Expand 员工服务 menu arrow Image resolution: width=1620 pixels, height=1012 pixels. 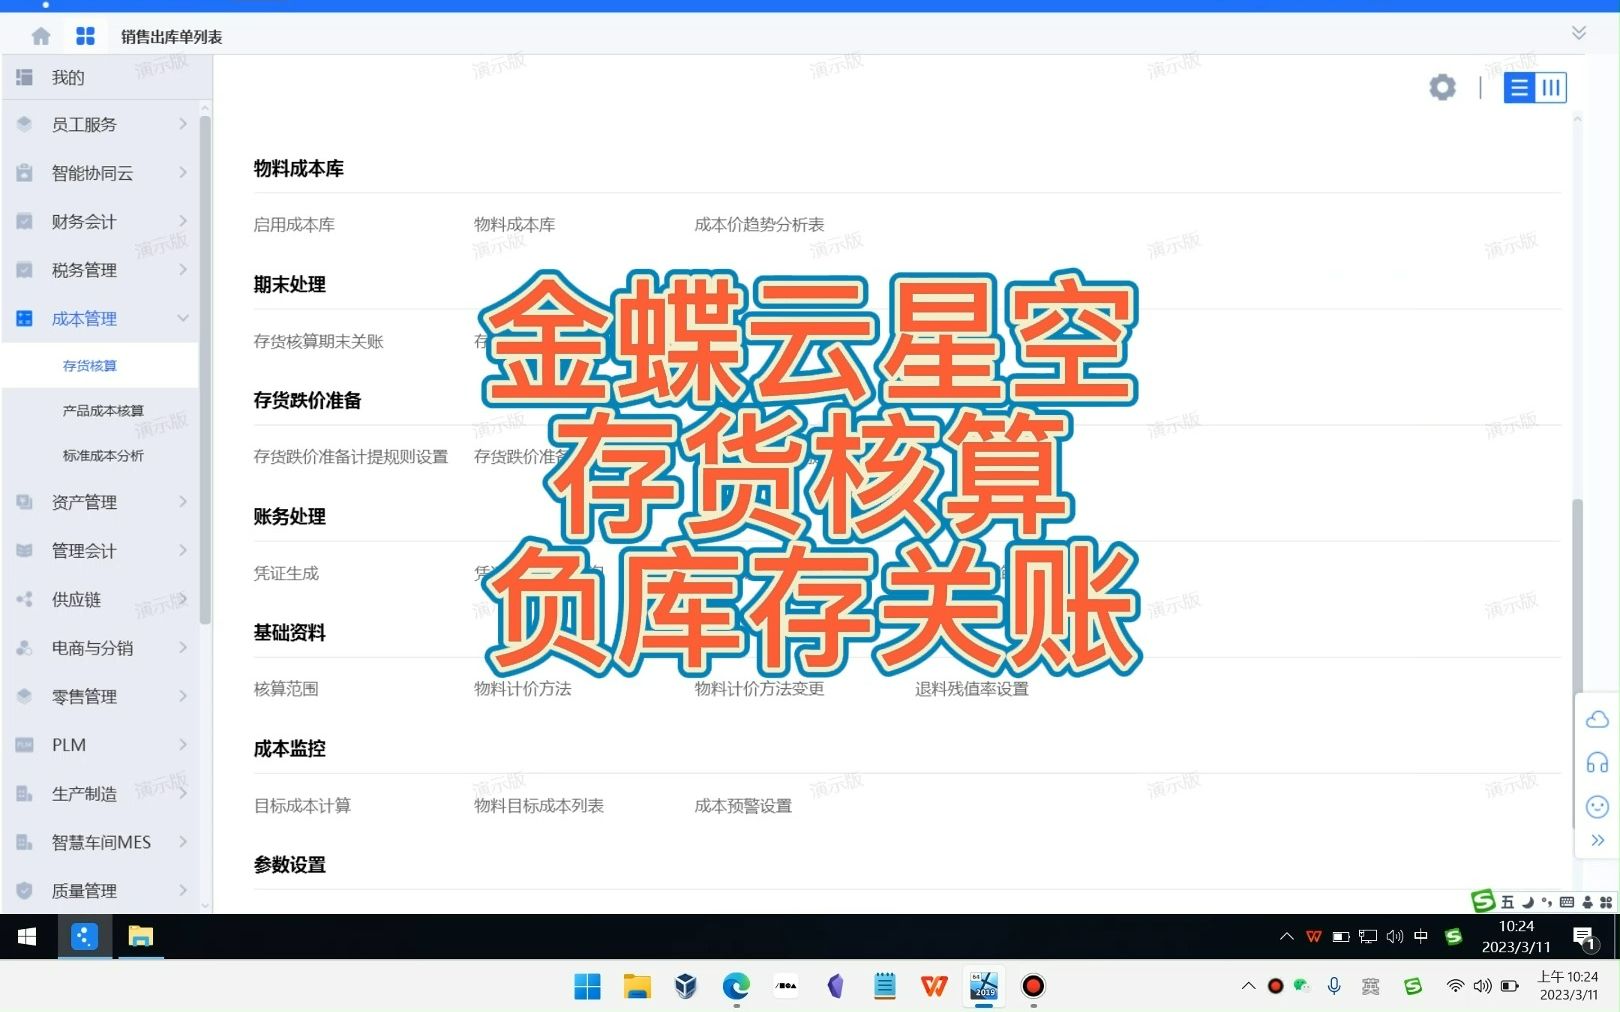(x=183, y=124)
